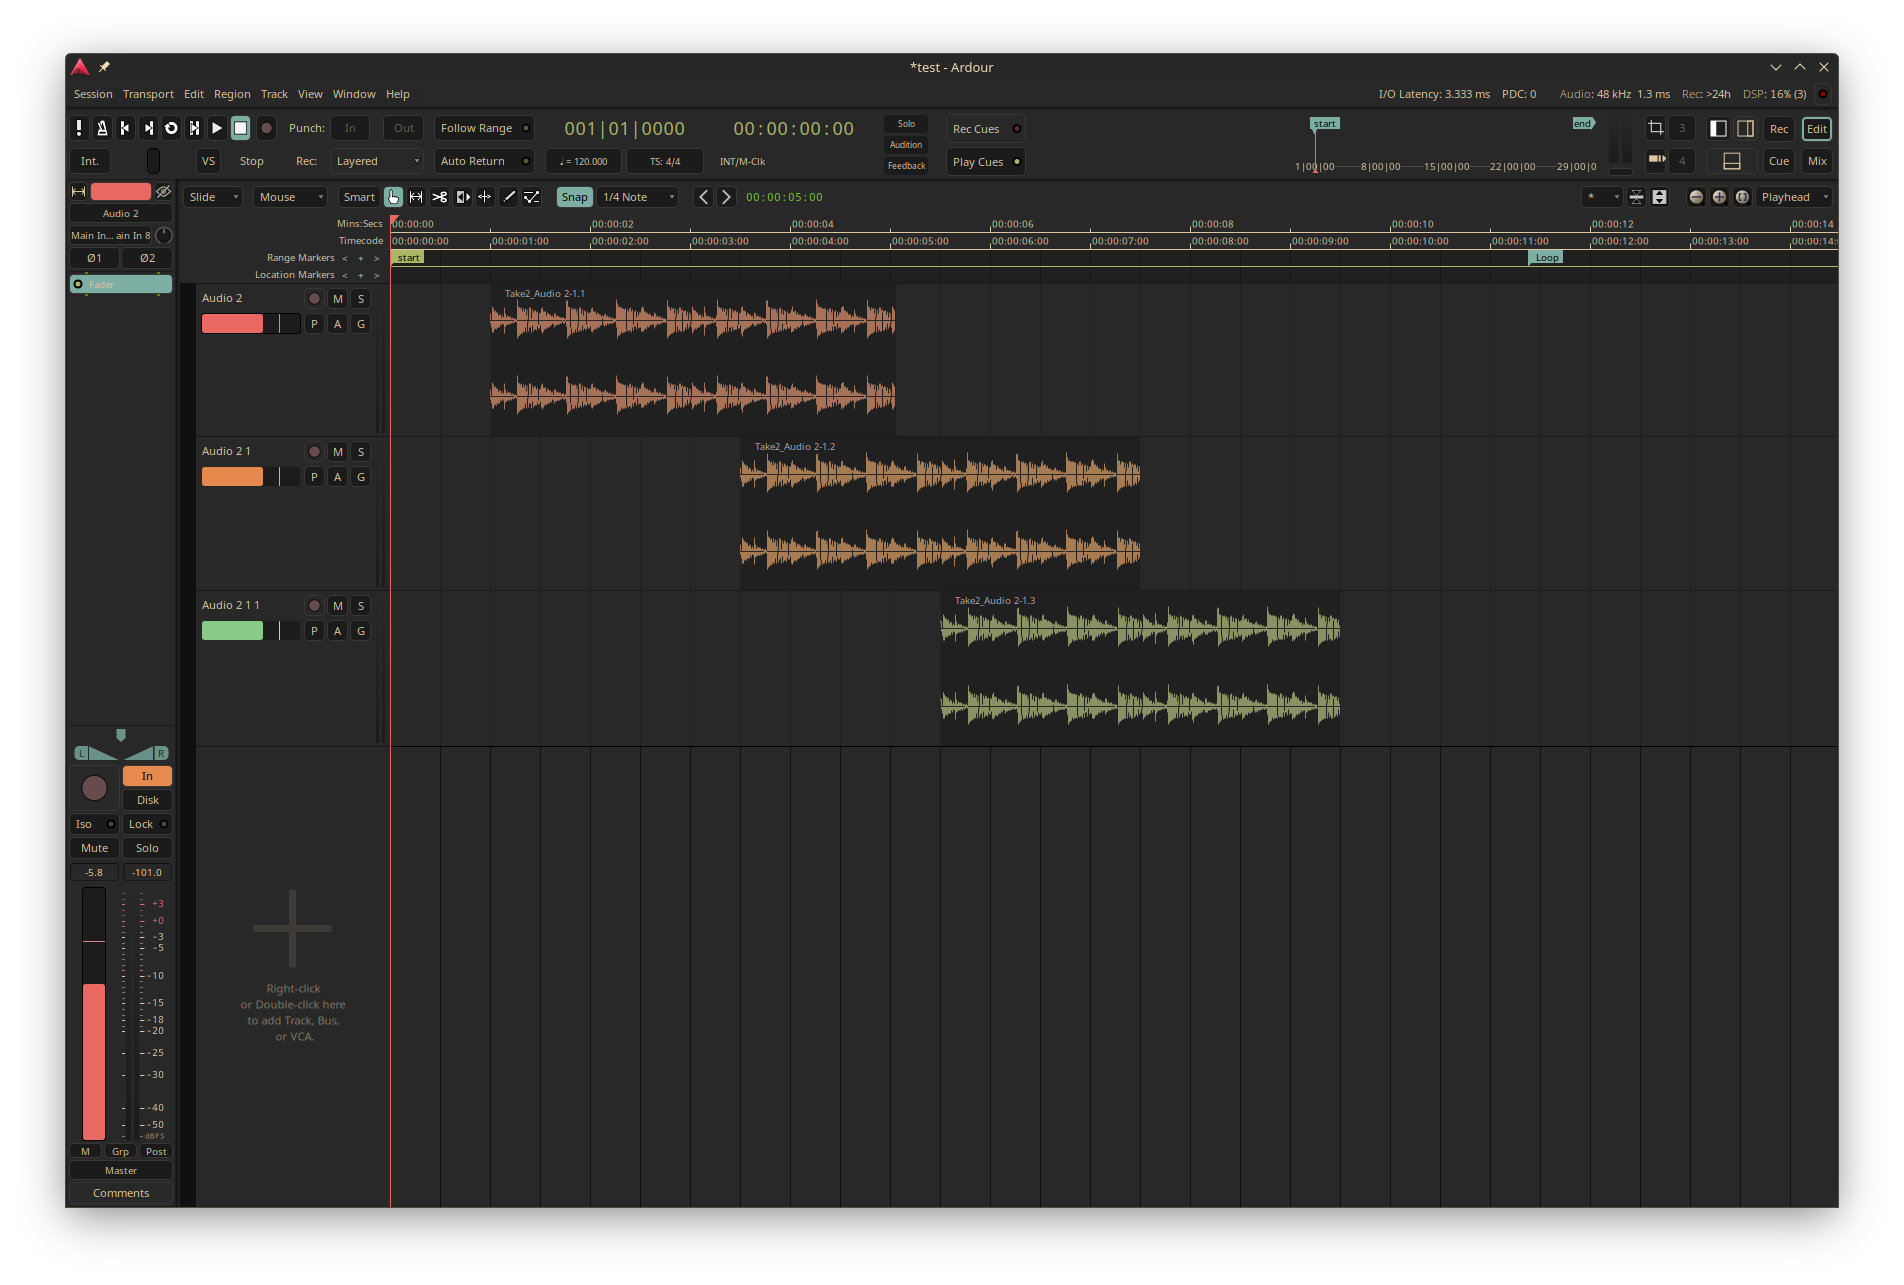Toggle Snap to grid
The image size is (1904, 1285).
574,197
